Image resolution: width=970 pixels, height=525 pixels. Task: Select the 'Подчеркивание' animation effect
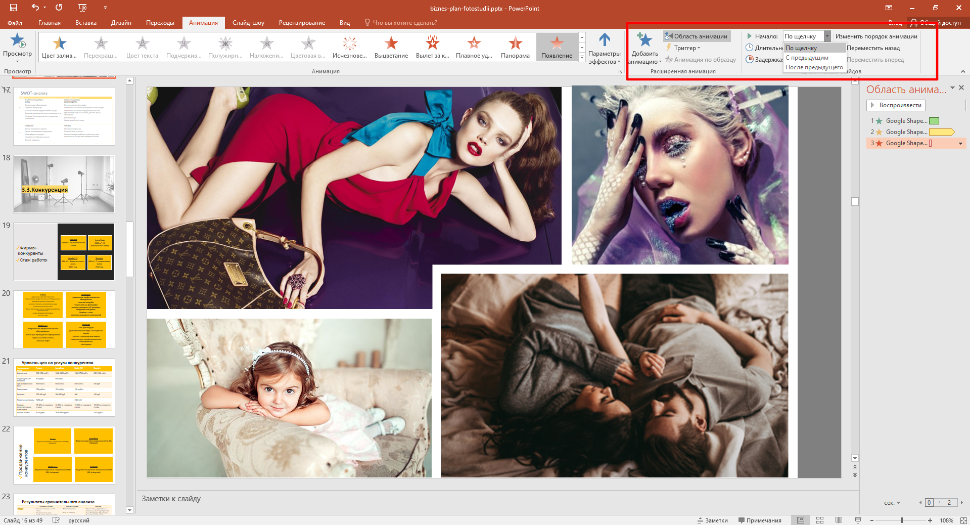point(184,46)
